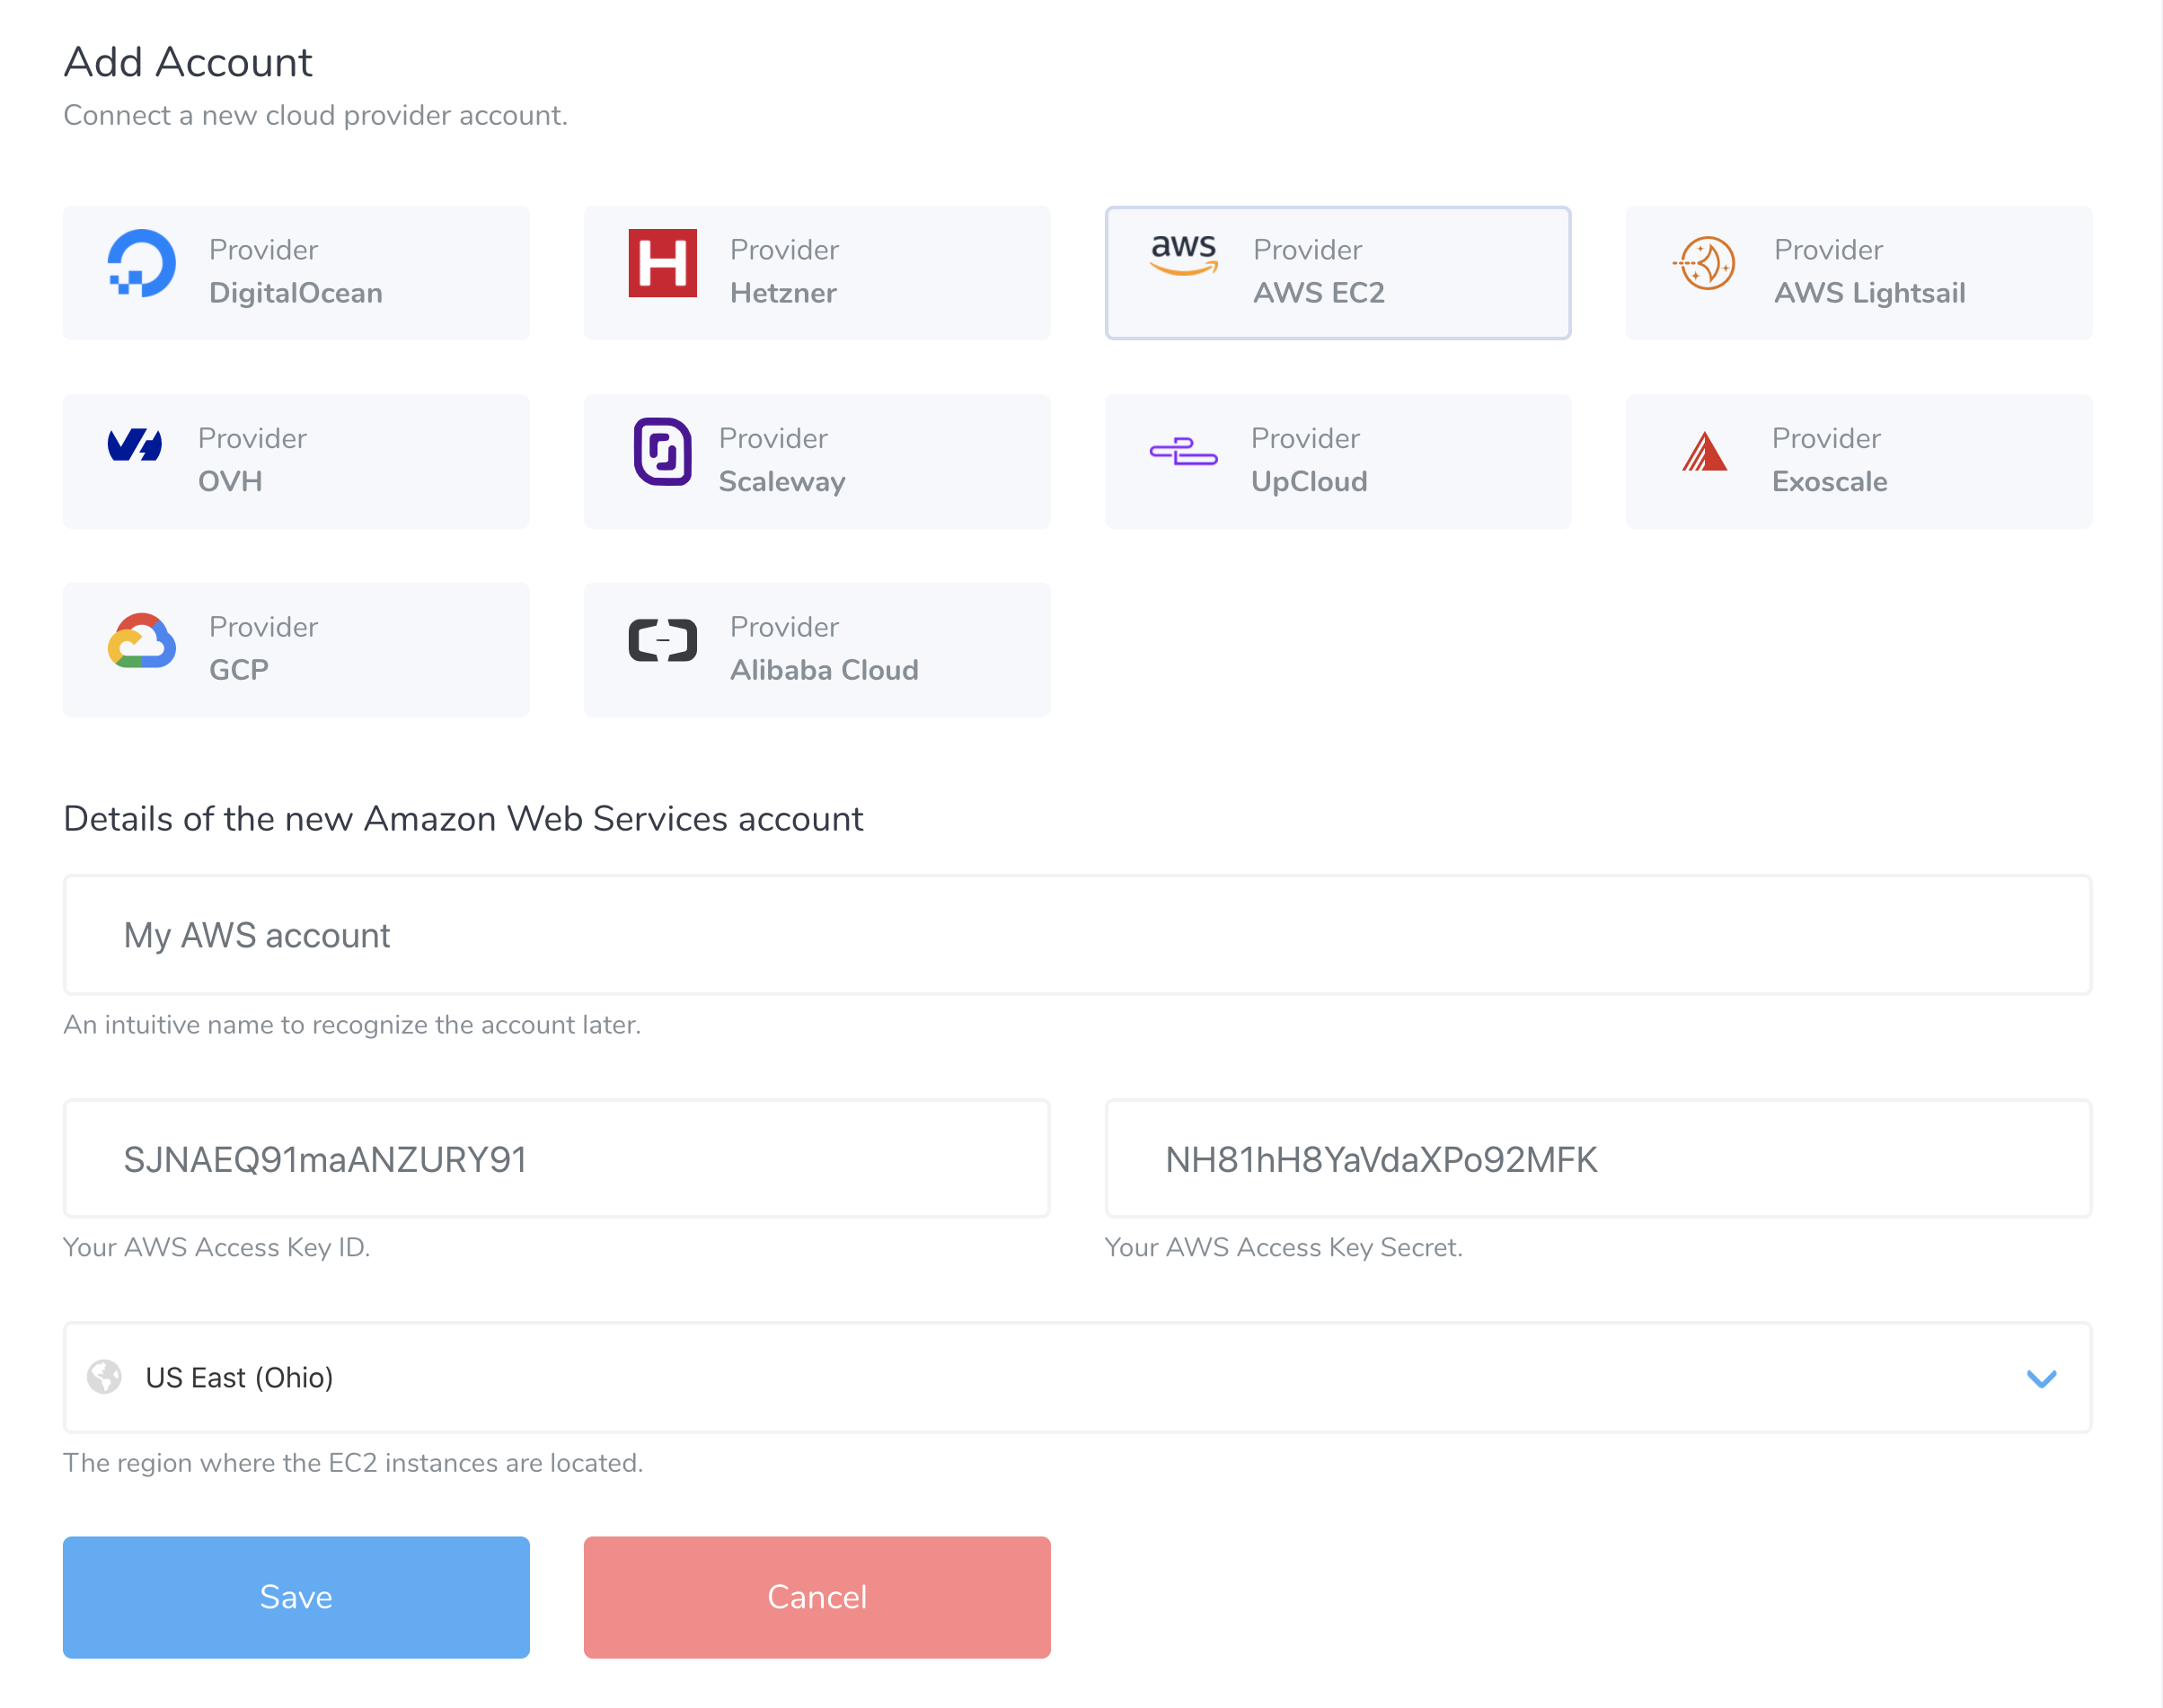Click the 'Add Account' page heading
The height and width of the screenshot is (1708, 2163).
tap(188, 62)
